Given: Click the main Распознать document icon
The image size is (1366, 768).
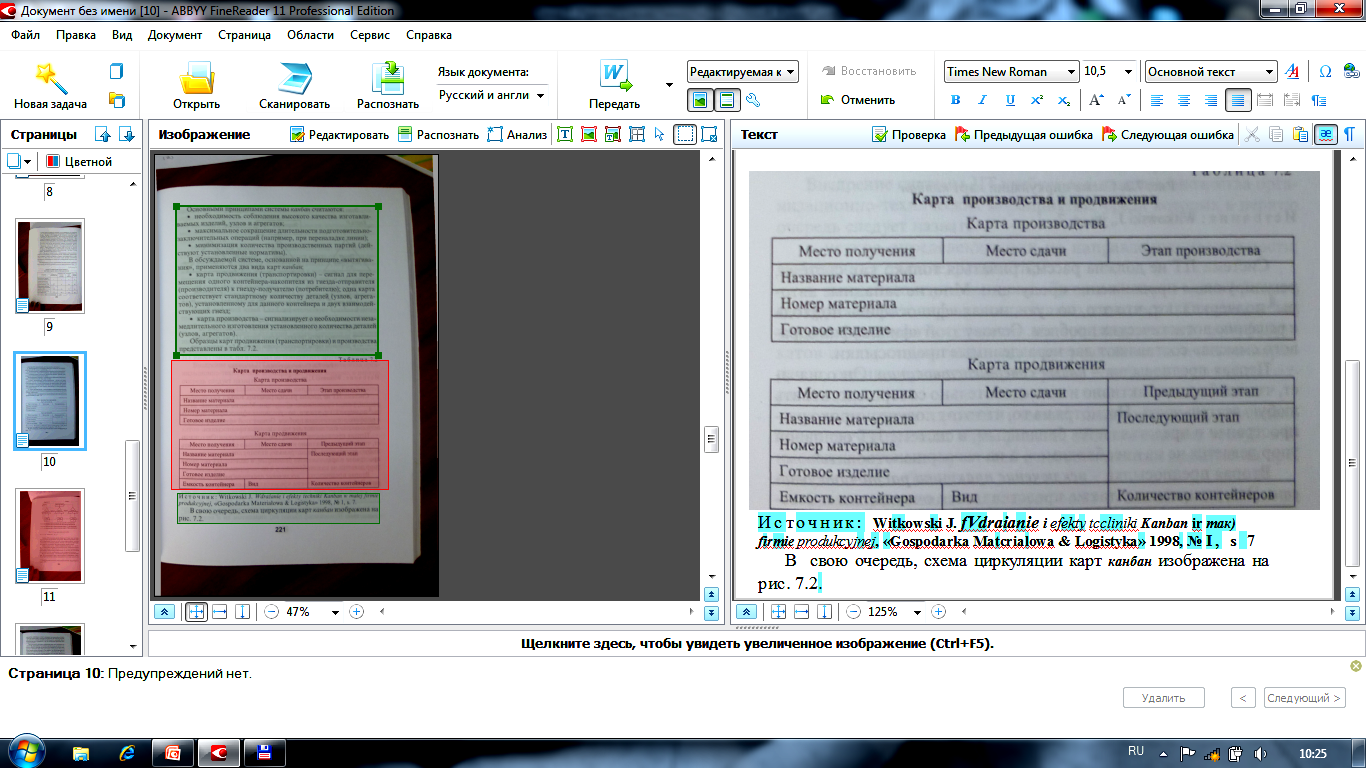Looking at the screenshot, I should click(387, 78).
